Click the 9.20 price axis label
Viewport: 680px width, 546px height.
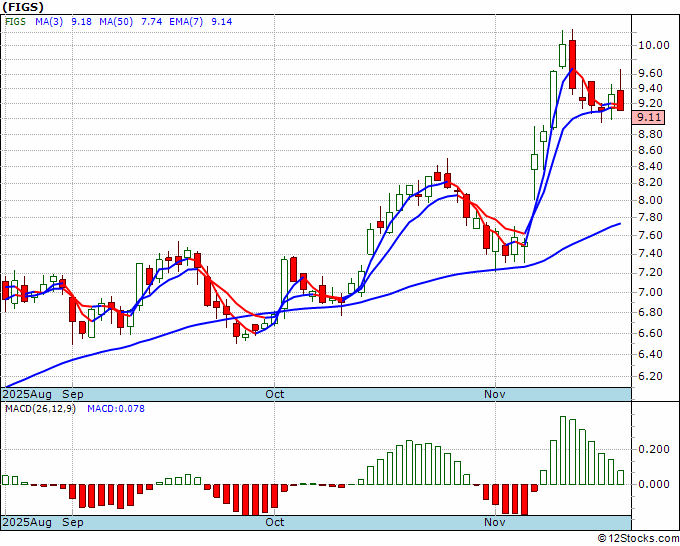pos(651,103)
